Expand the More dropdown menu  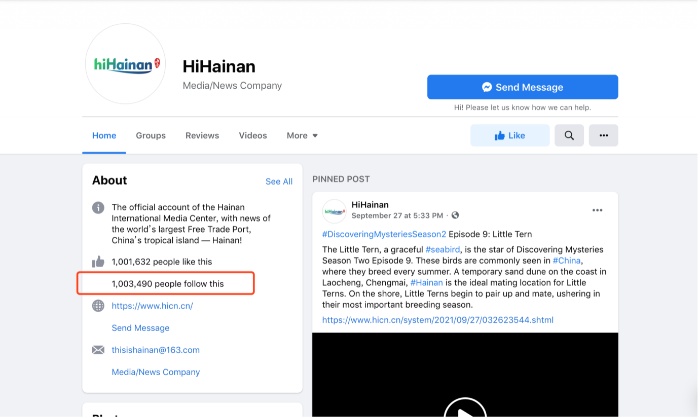(x=302, y=135)
